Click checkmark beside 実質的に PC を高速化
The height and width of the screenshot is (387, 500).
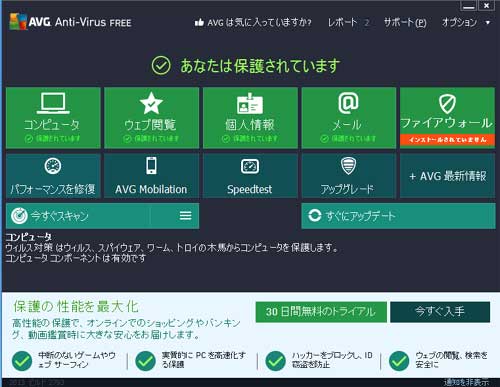(x=145, y=361)
